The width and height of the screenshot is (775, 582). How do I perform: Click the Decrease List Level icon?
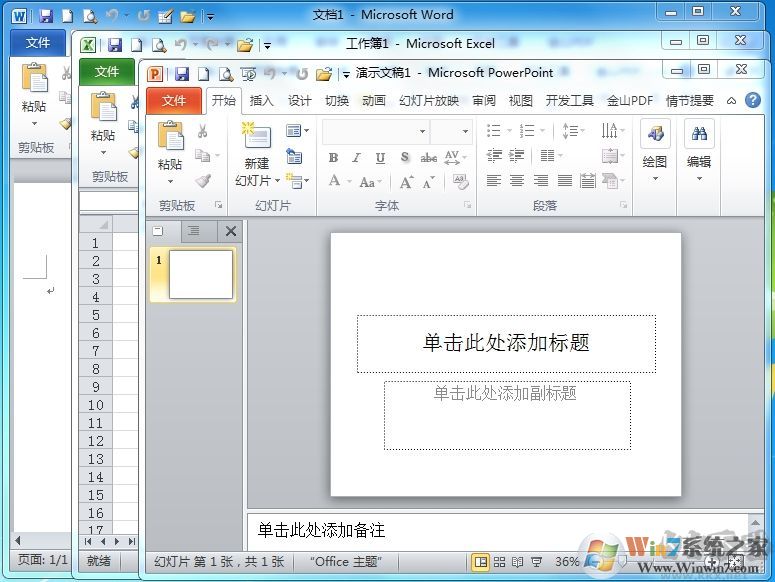[x=494, y=156]
